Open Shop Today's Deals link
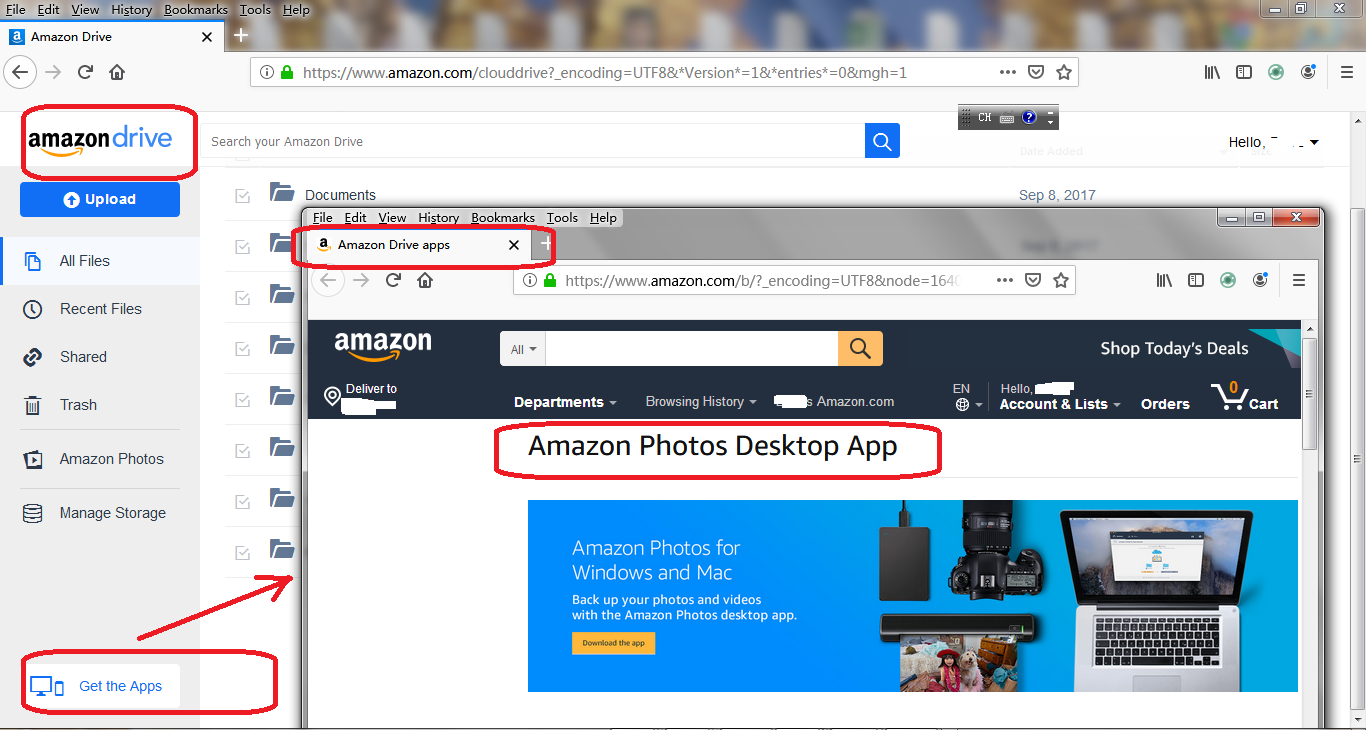Screen dimensions: 1366x730 pyautogui.click(x=1173, y=348)
